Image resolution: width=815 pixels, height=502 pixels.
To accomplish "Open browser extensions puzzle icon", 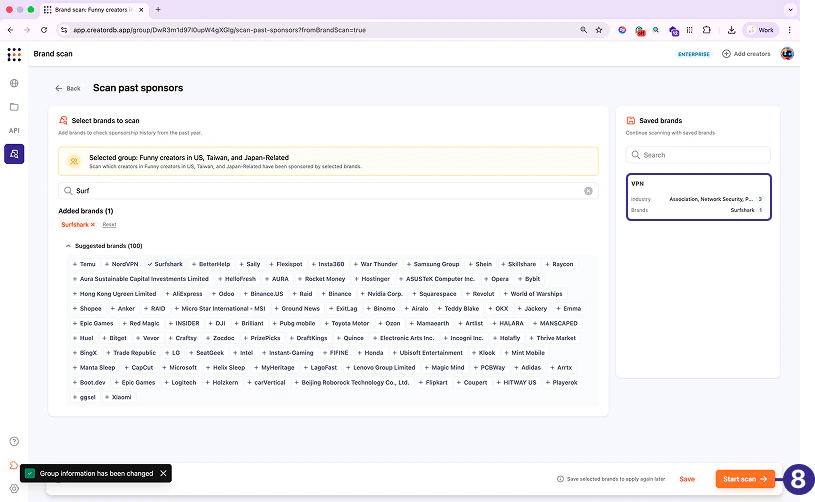I will 706,30.
